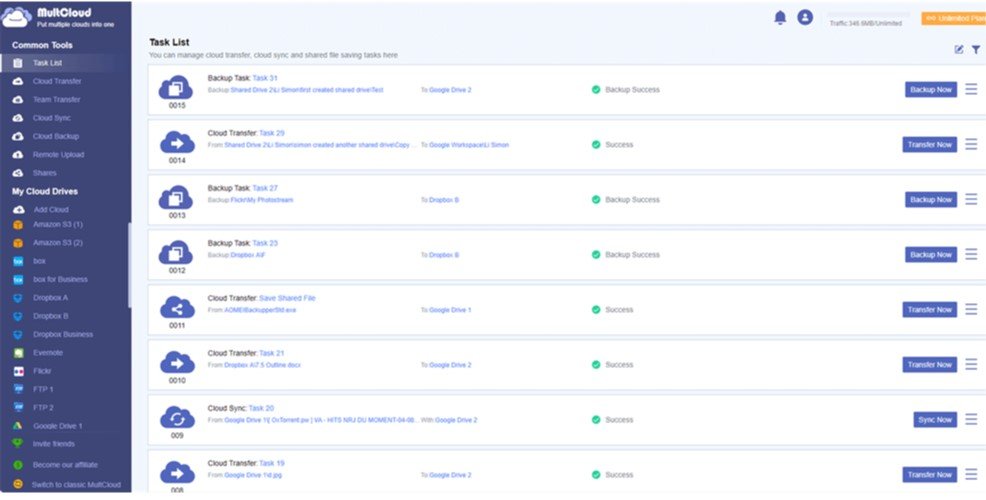This screenshot has height=500, width=986.
Task: Click the transfer cloud icon for task 0014
Action: click(177, 143)
